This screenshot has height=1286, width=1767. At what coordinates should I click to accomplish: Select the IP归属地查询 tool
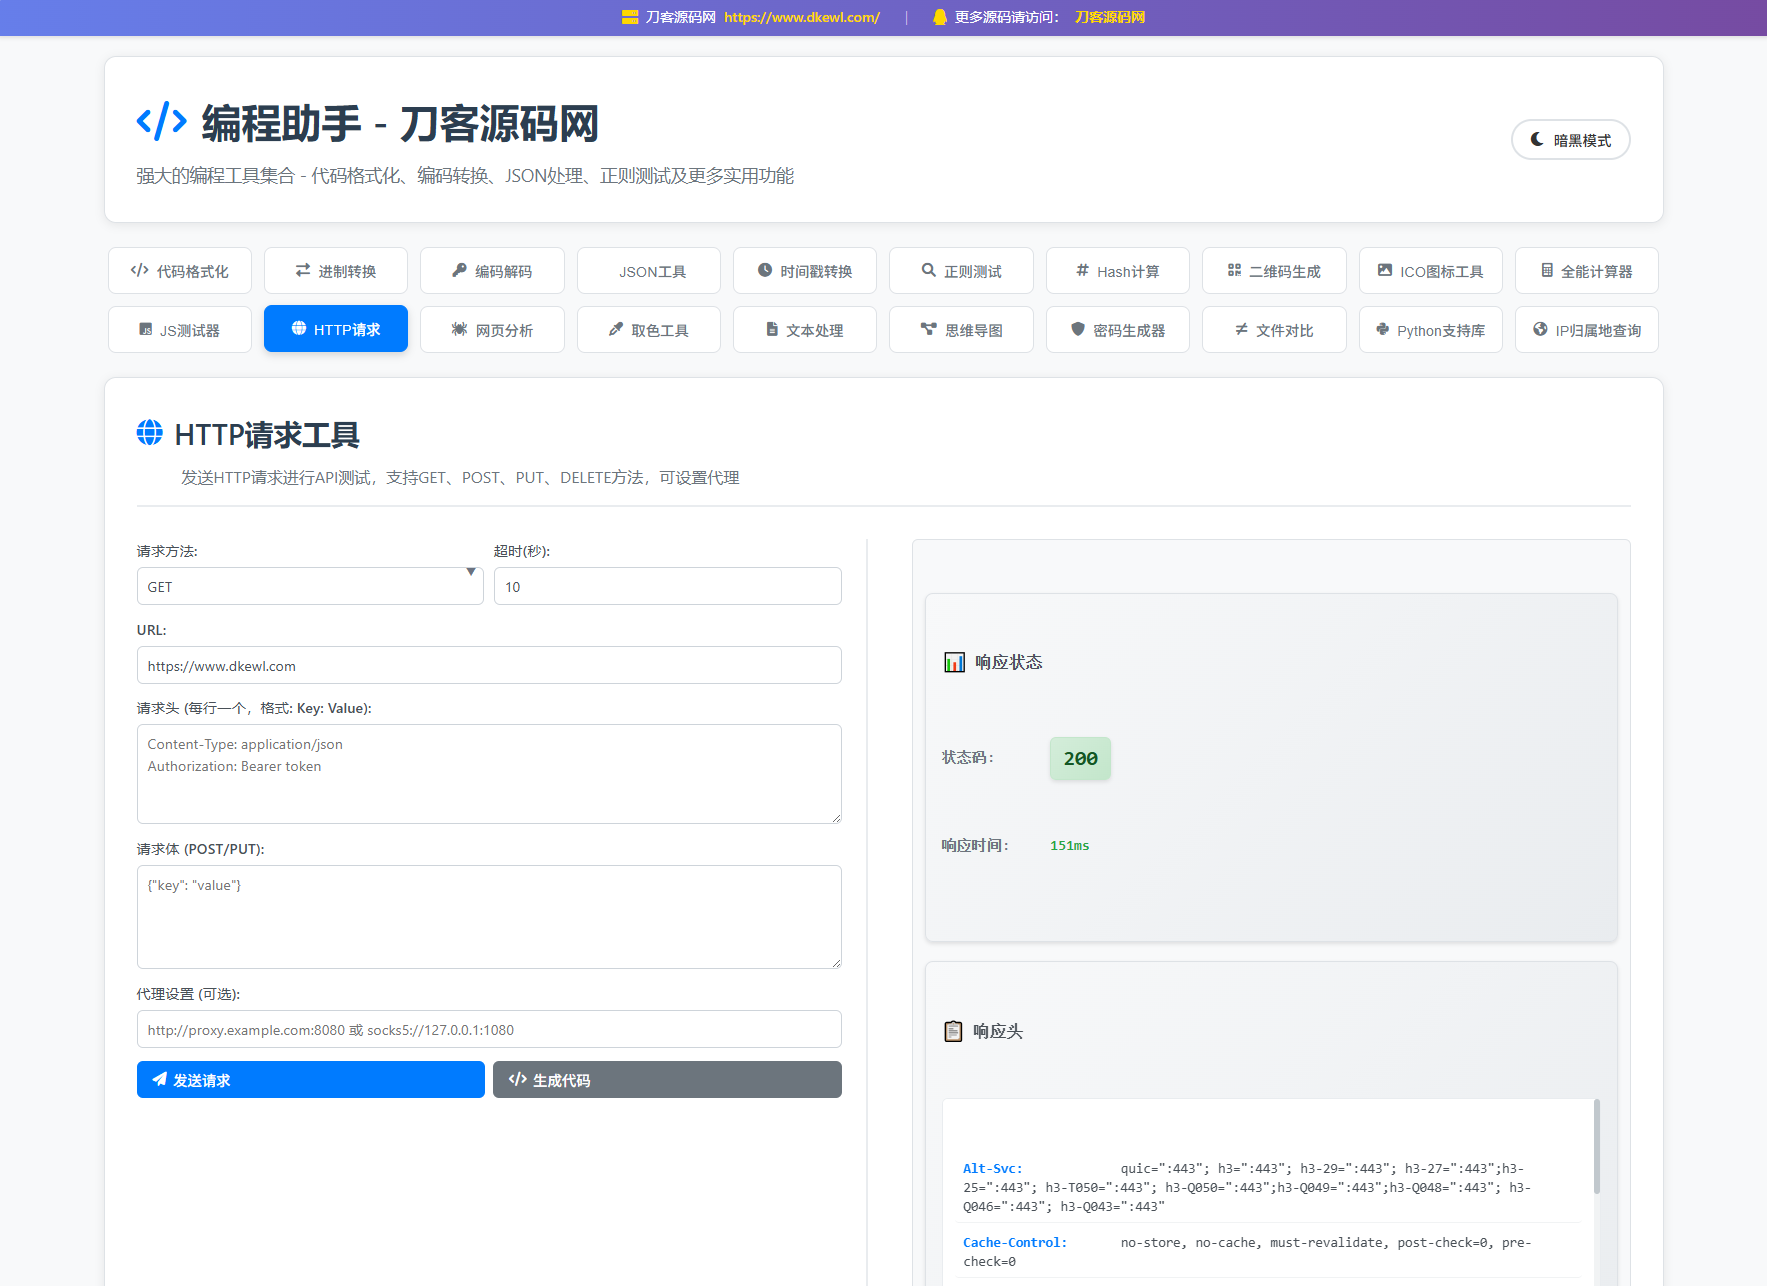(1586, 329)
